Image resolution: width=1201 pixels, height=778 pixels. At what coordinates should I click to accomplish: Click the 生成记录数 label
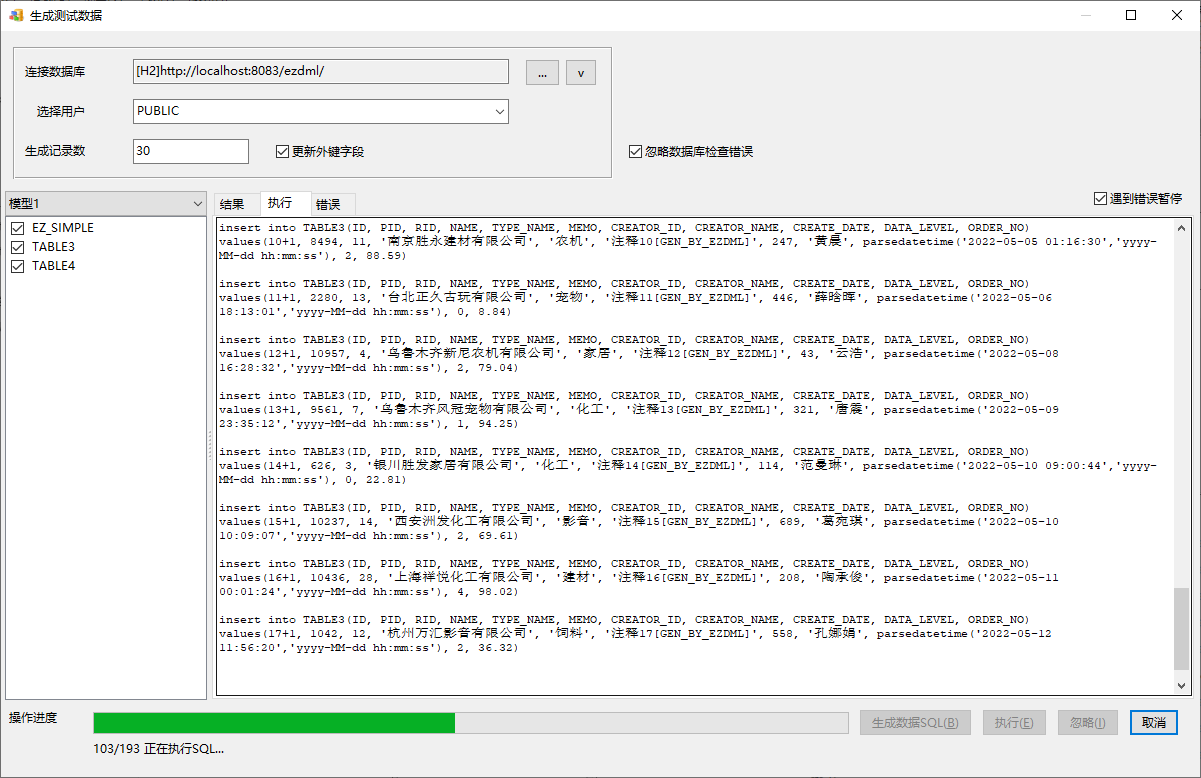click(x=55, y=151)
